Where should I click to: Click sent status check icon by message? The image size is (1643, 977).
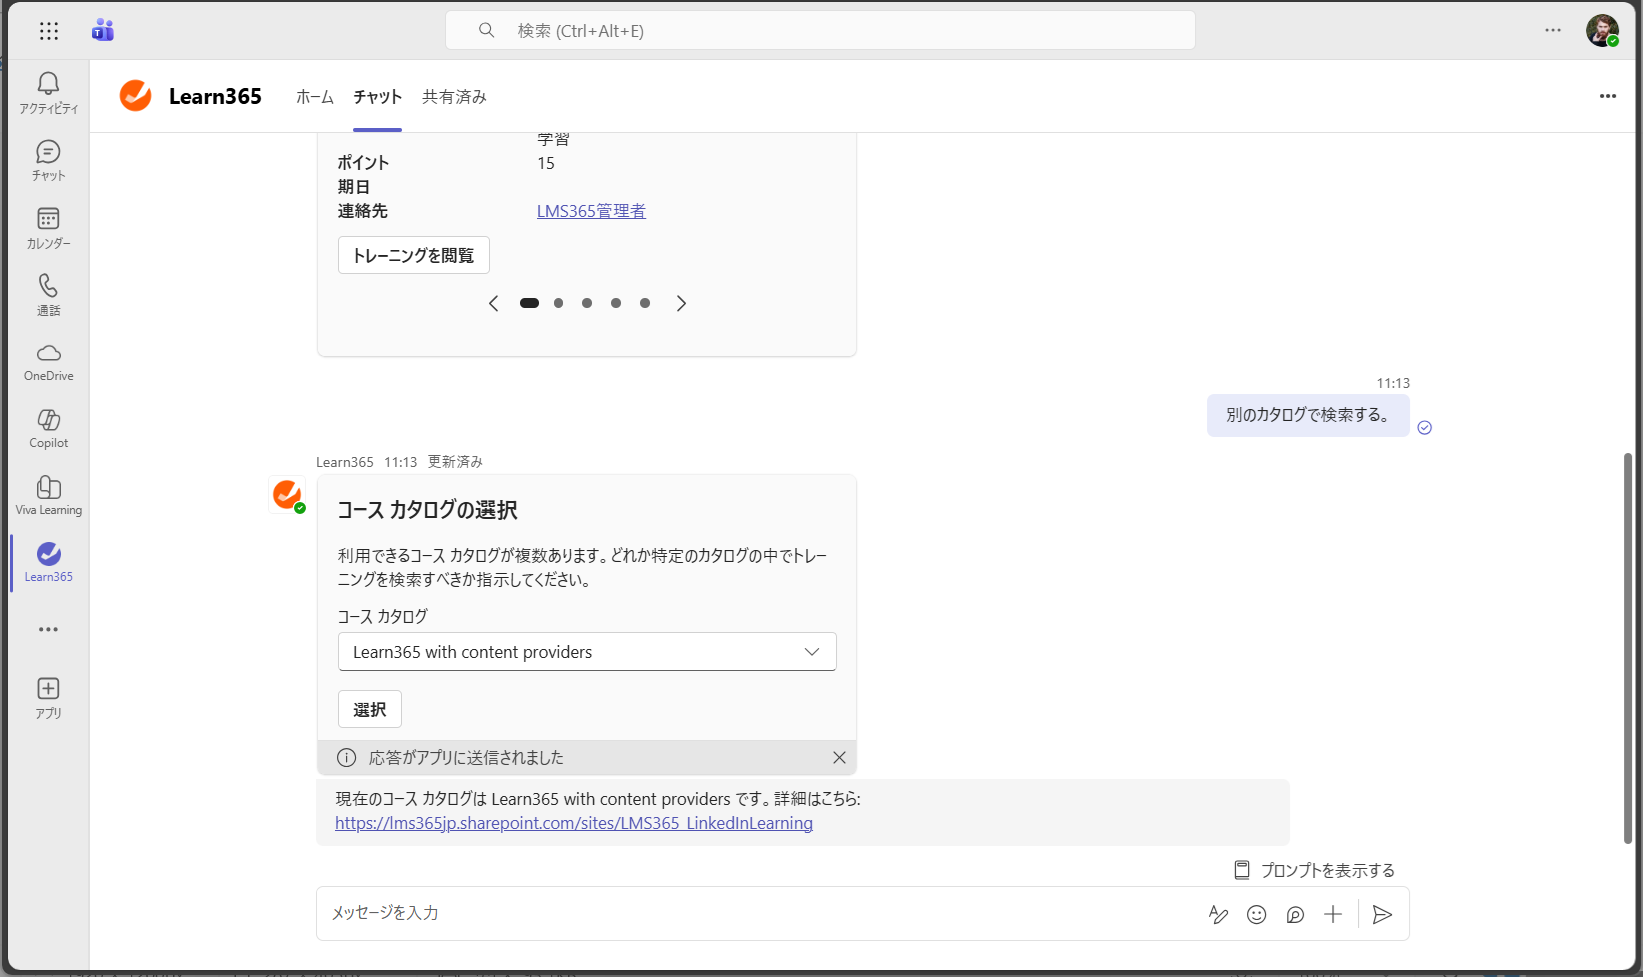pos(1425,428)
